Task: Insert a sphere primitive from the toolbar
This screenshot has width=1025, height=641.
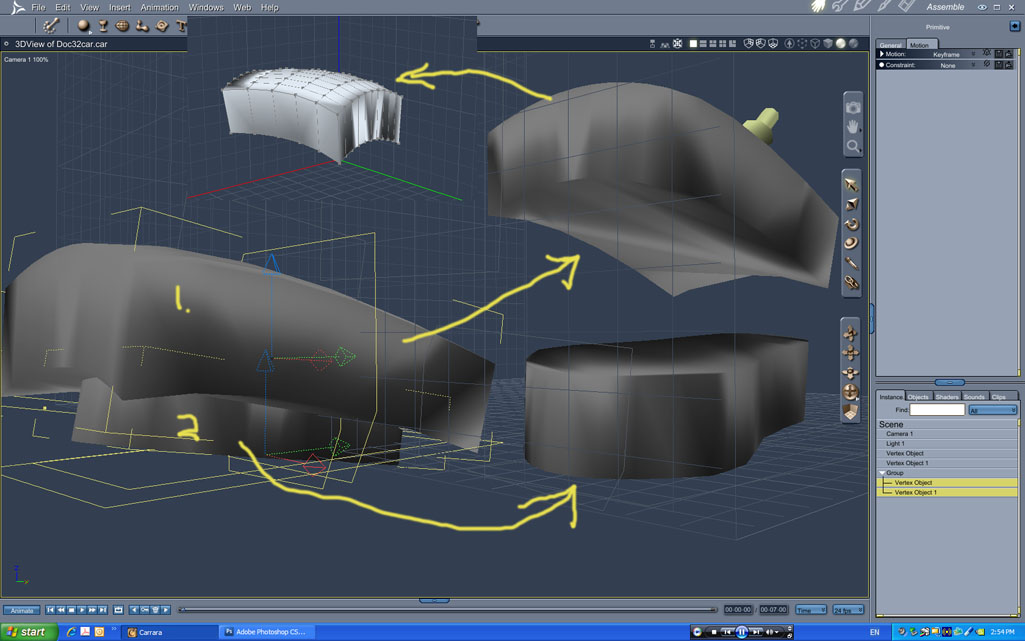Action: point(84,26)
